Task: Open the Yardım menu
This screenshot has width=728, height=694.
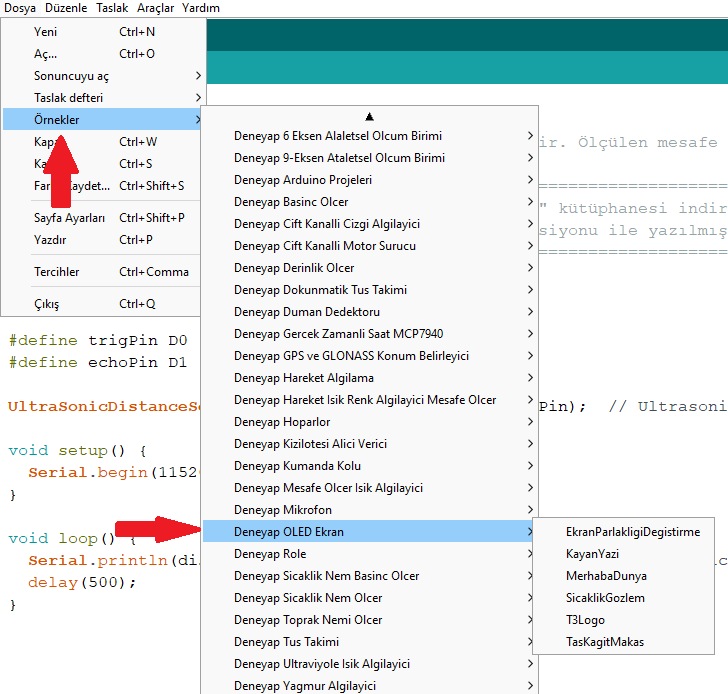Action: pos(201,8)
